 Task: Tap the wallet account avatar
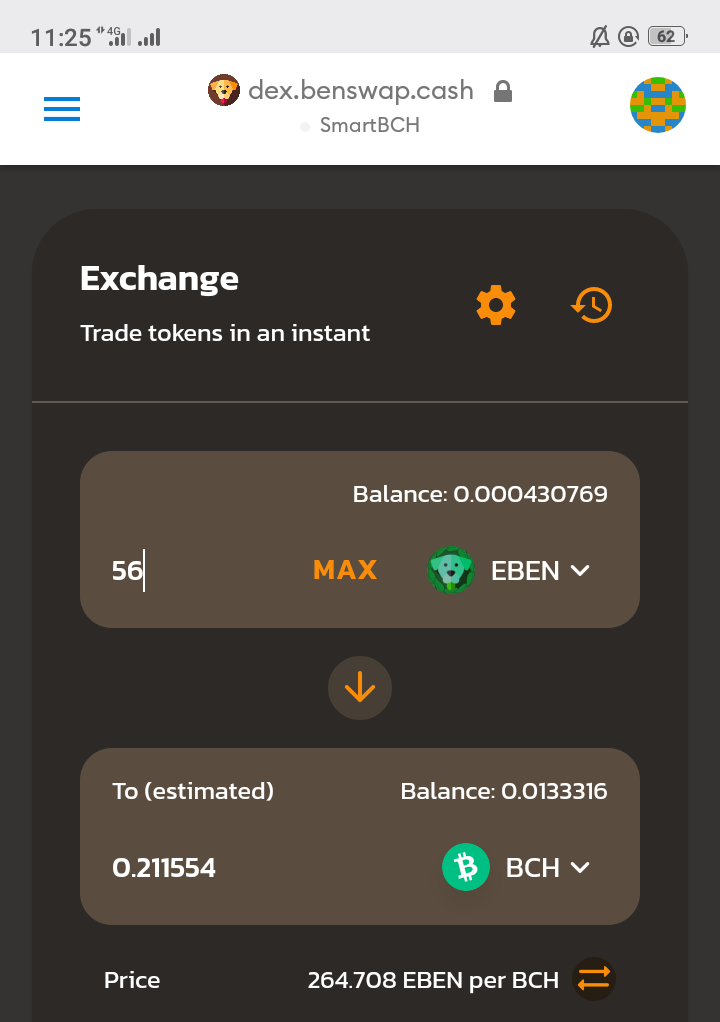pos(657,105)
